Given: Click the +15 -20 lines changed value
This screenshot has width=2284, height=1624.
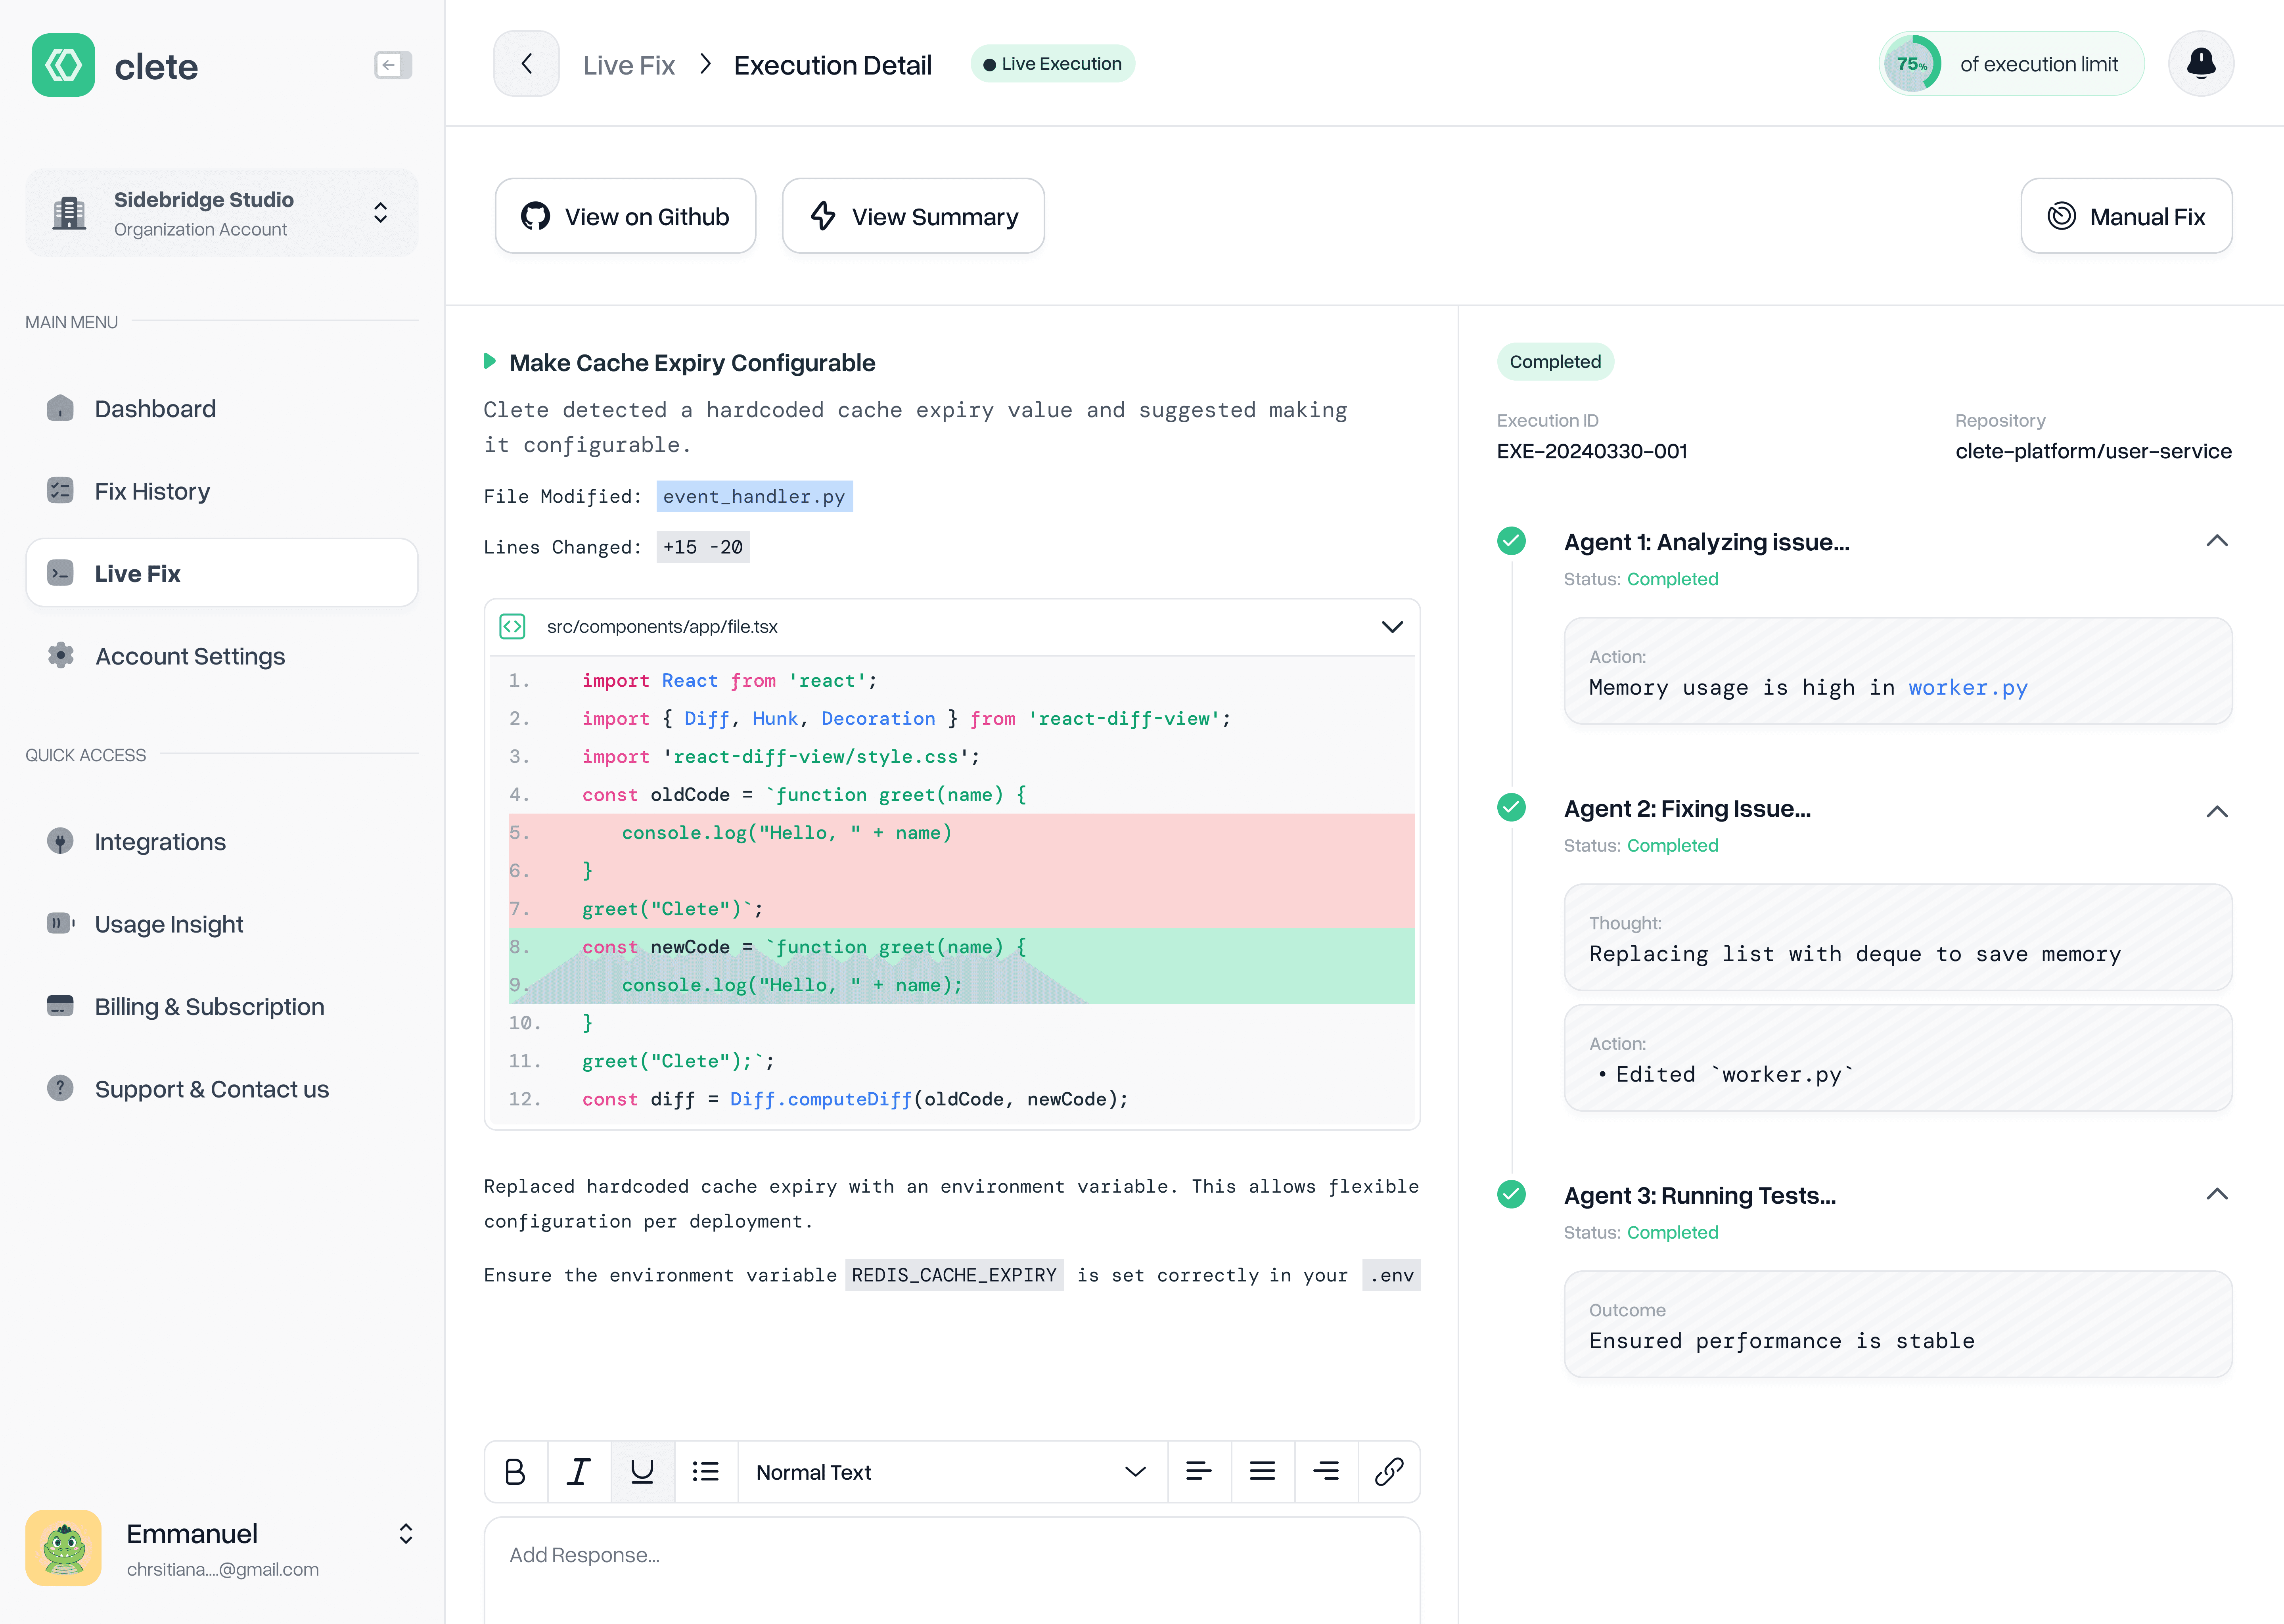Looking at the screenshot, I should (703, 547).
